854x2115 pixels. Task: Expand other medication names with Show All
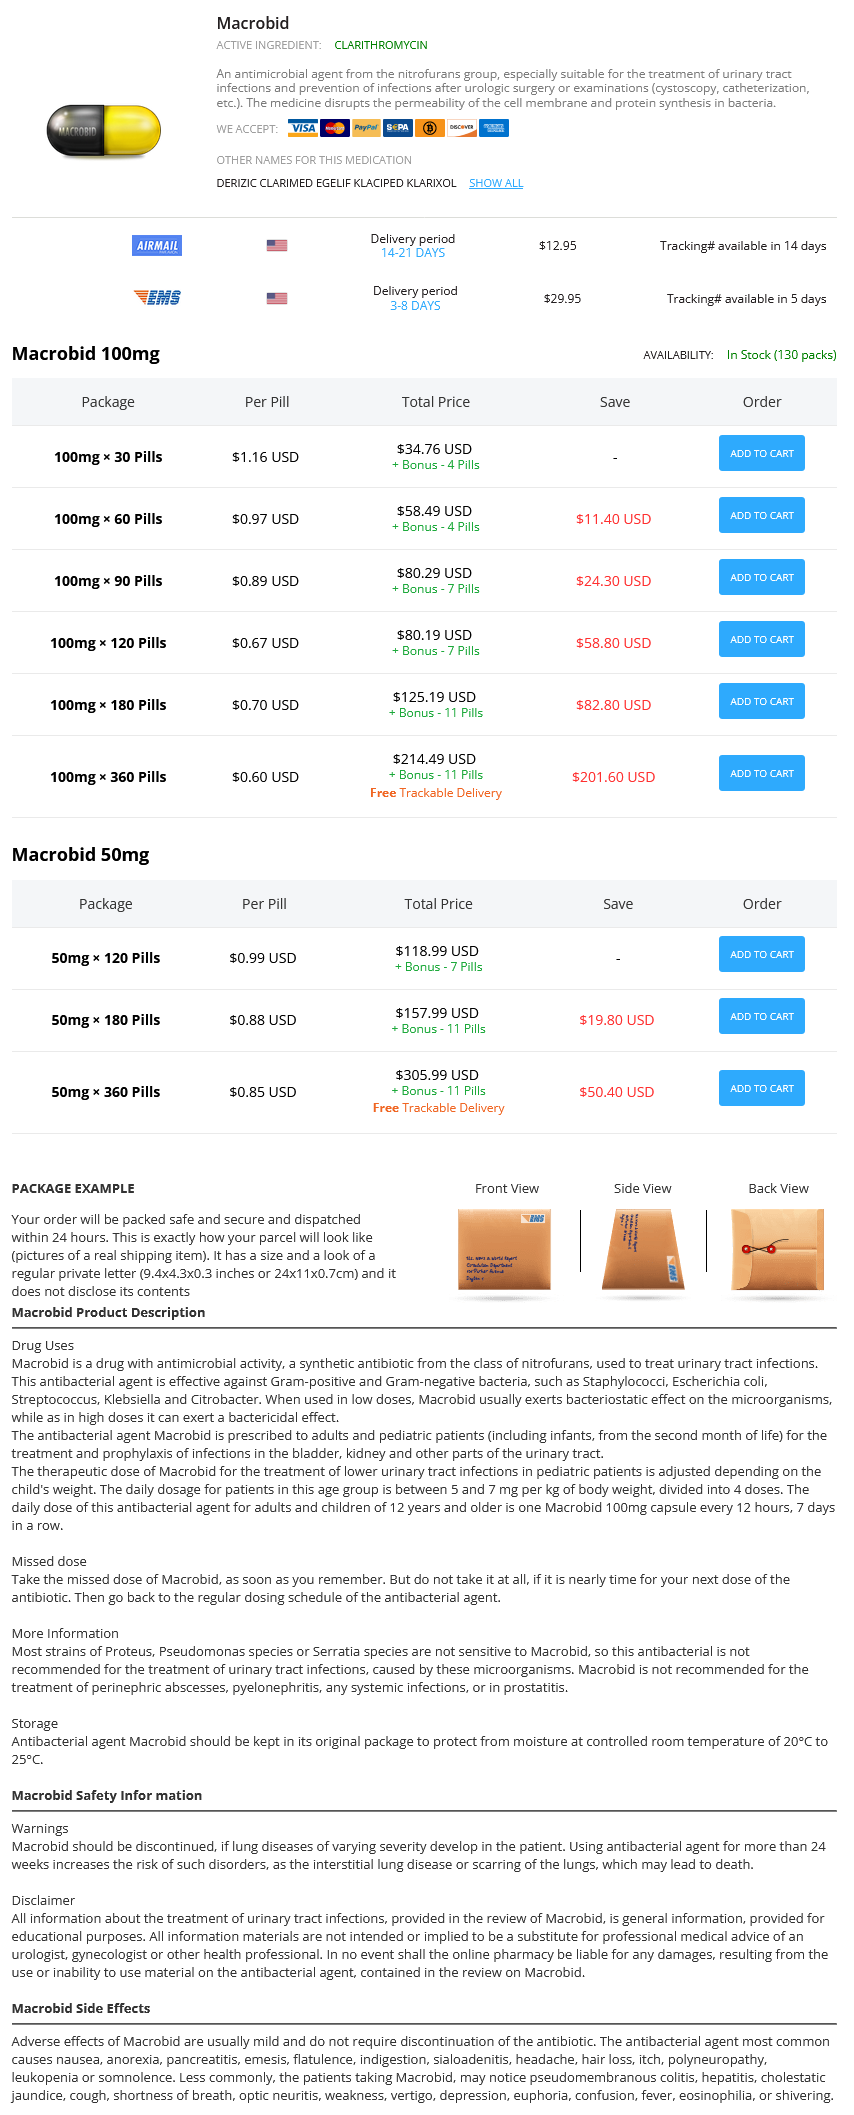(x=496, y=184)
